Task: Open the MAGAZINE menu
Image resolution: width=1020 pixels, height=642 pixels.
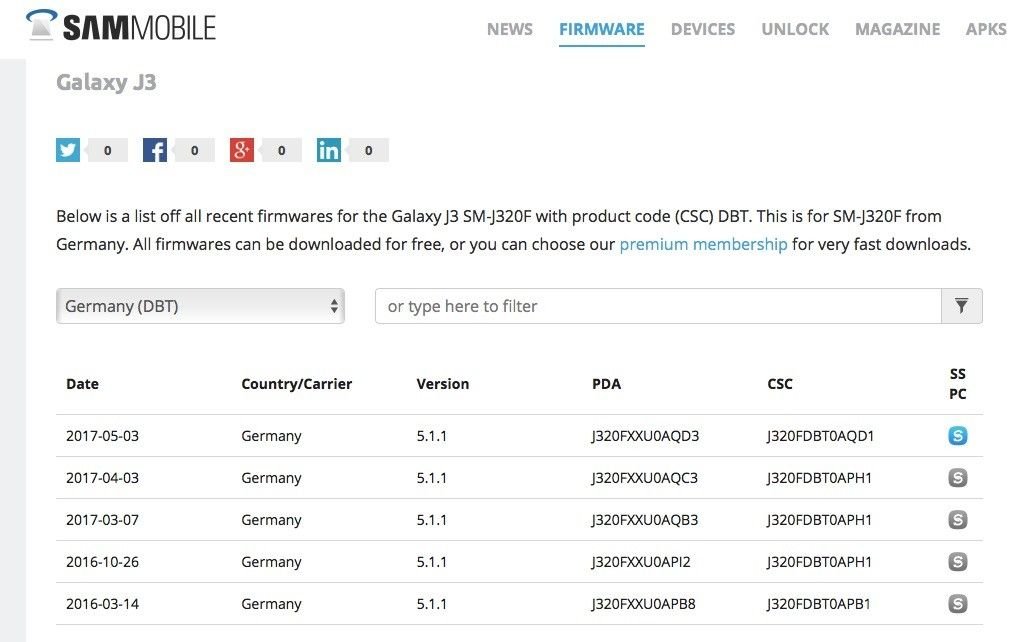Action: click(897, 29)
